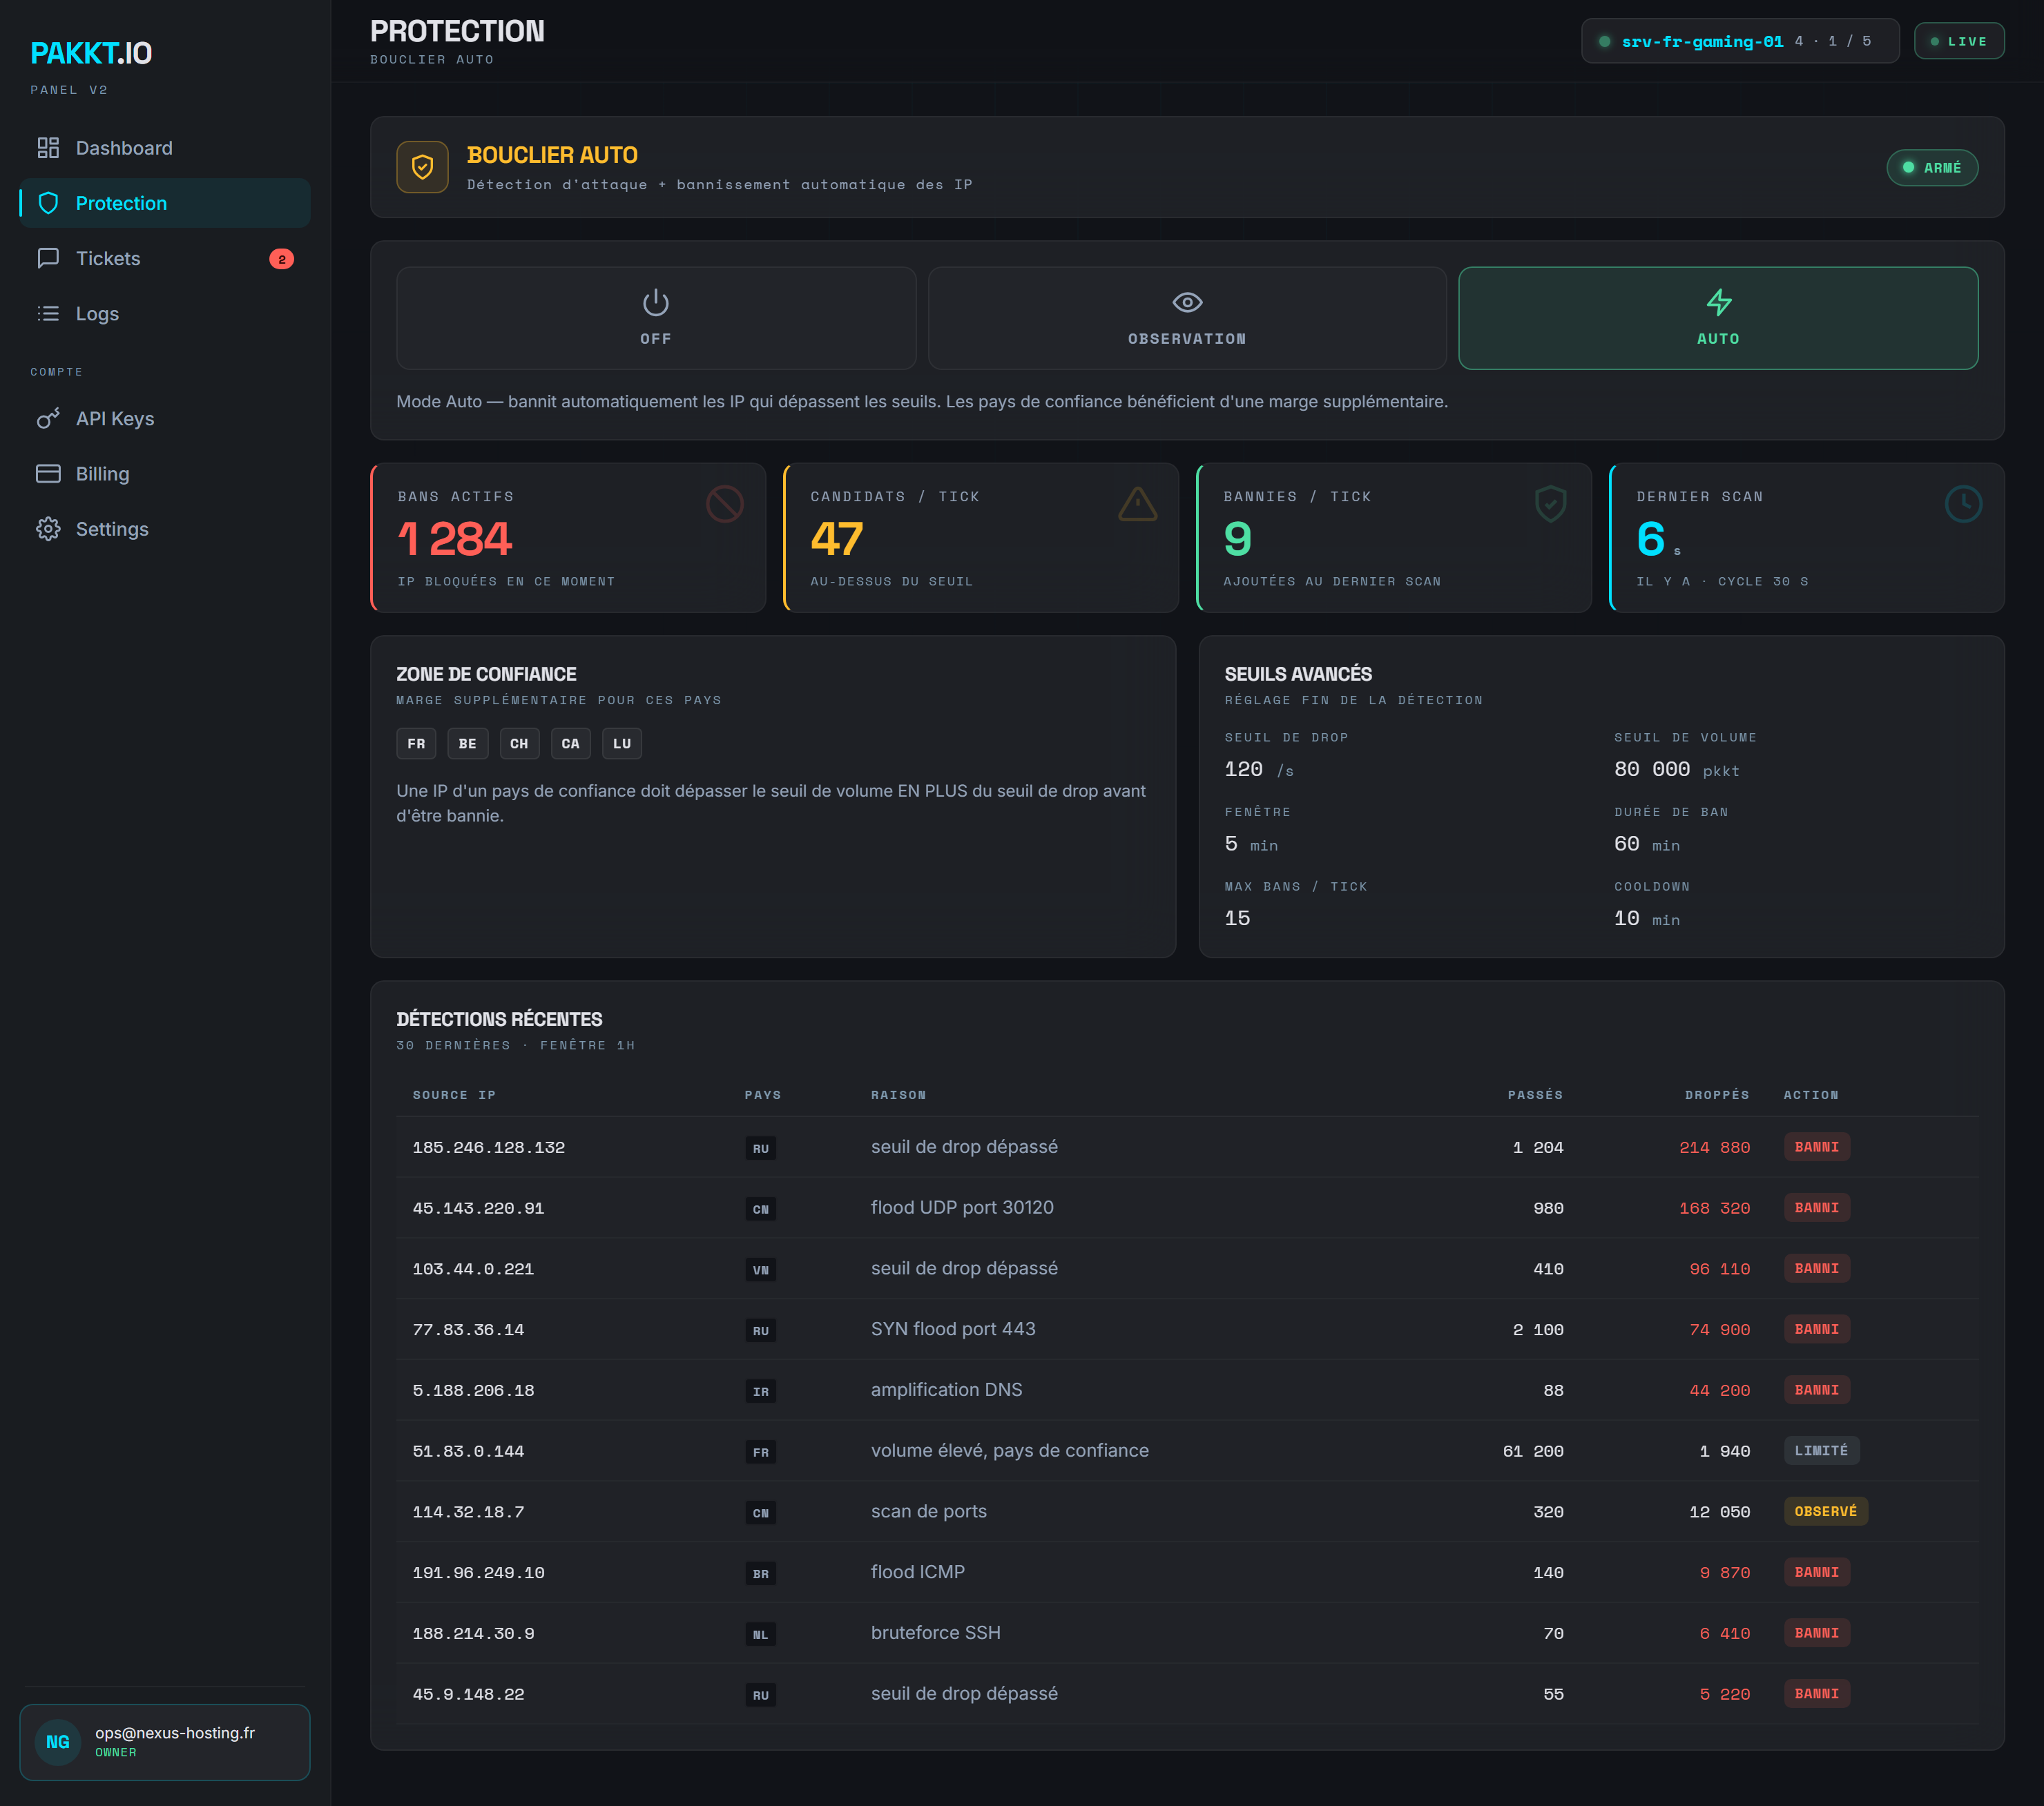Click the eye icon in Observation mode

click(x=1187, y=302)
